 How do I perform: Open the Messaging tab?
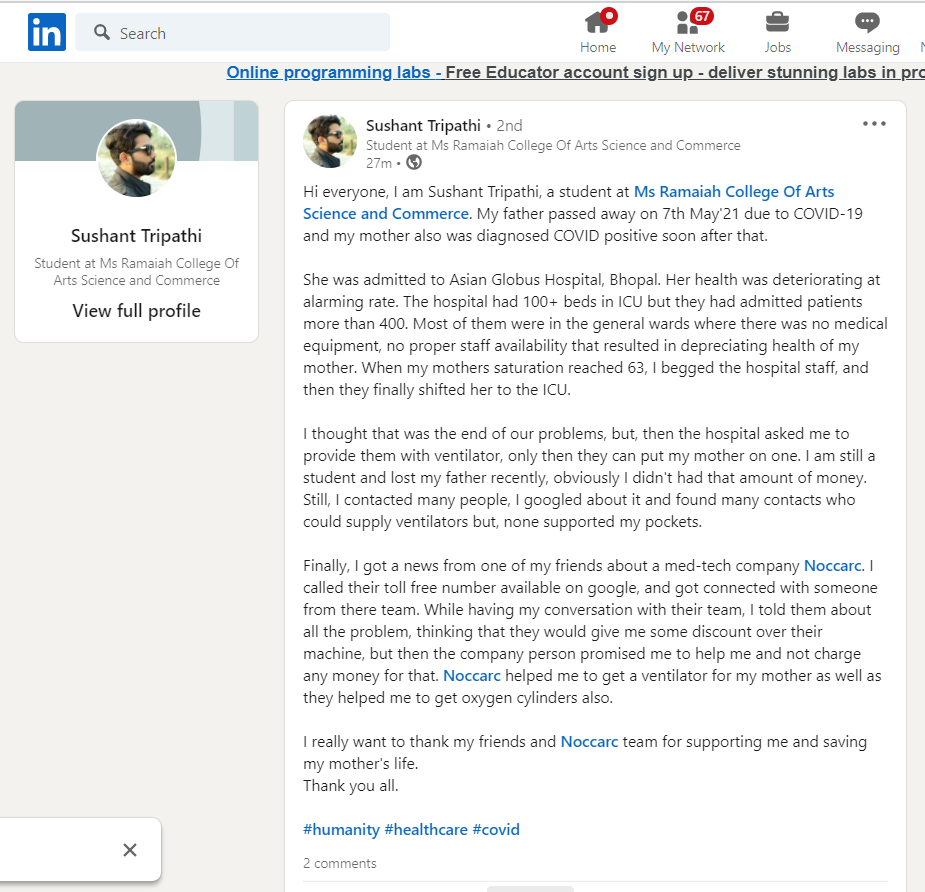pos(867,32)
